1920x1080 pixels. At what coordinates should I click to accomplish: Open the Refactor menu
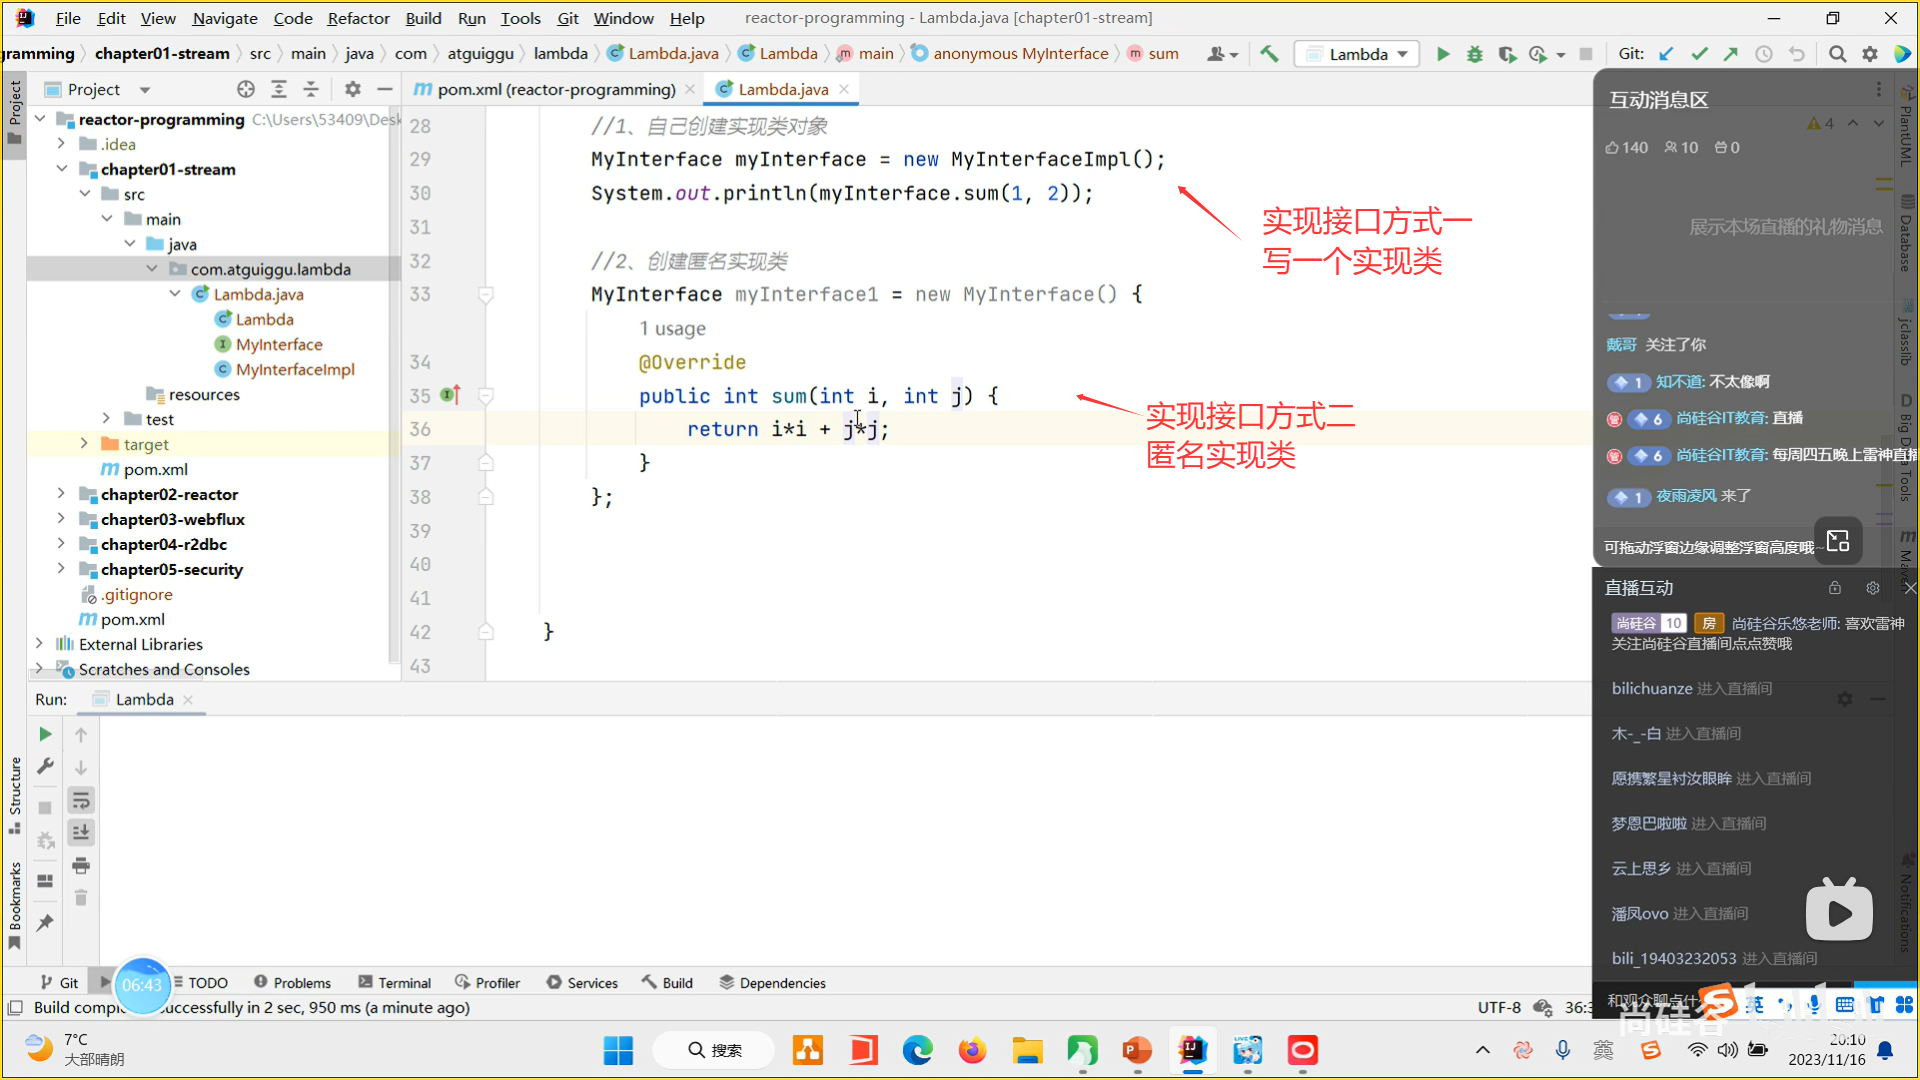click(358, 18)
